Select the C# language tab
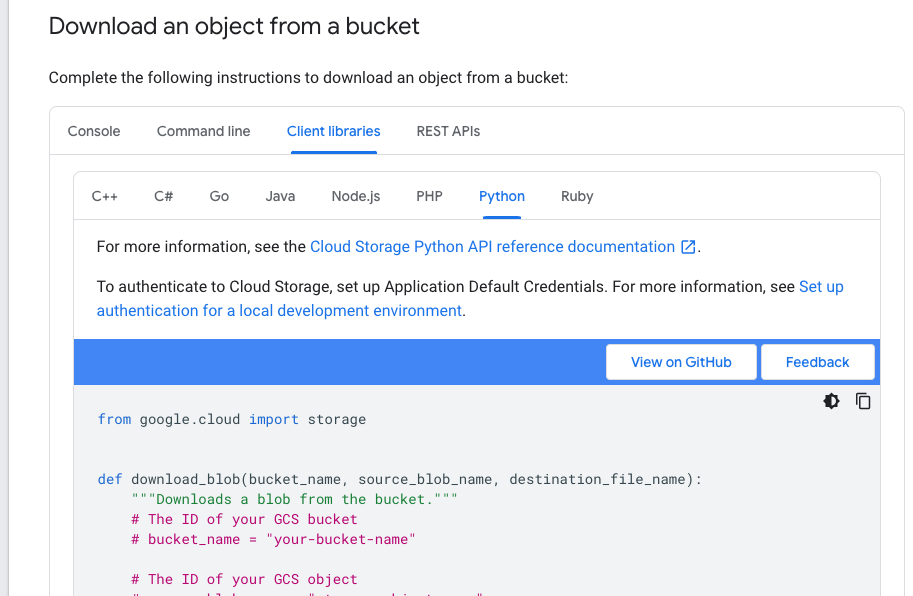Image resolution: width=913 pixels, height=596 pixels. 164,197
